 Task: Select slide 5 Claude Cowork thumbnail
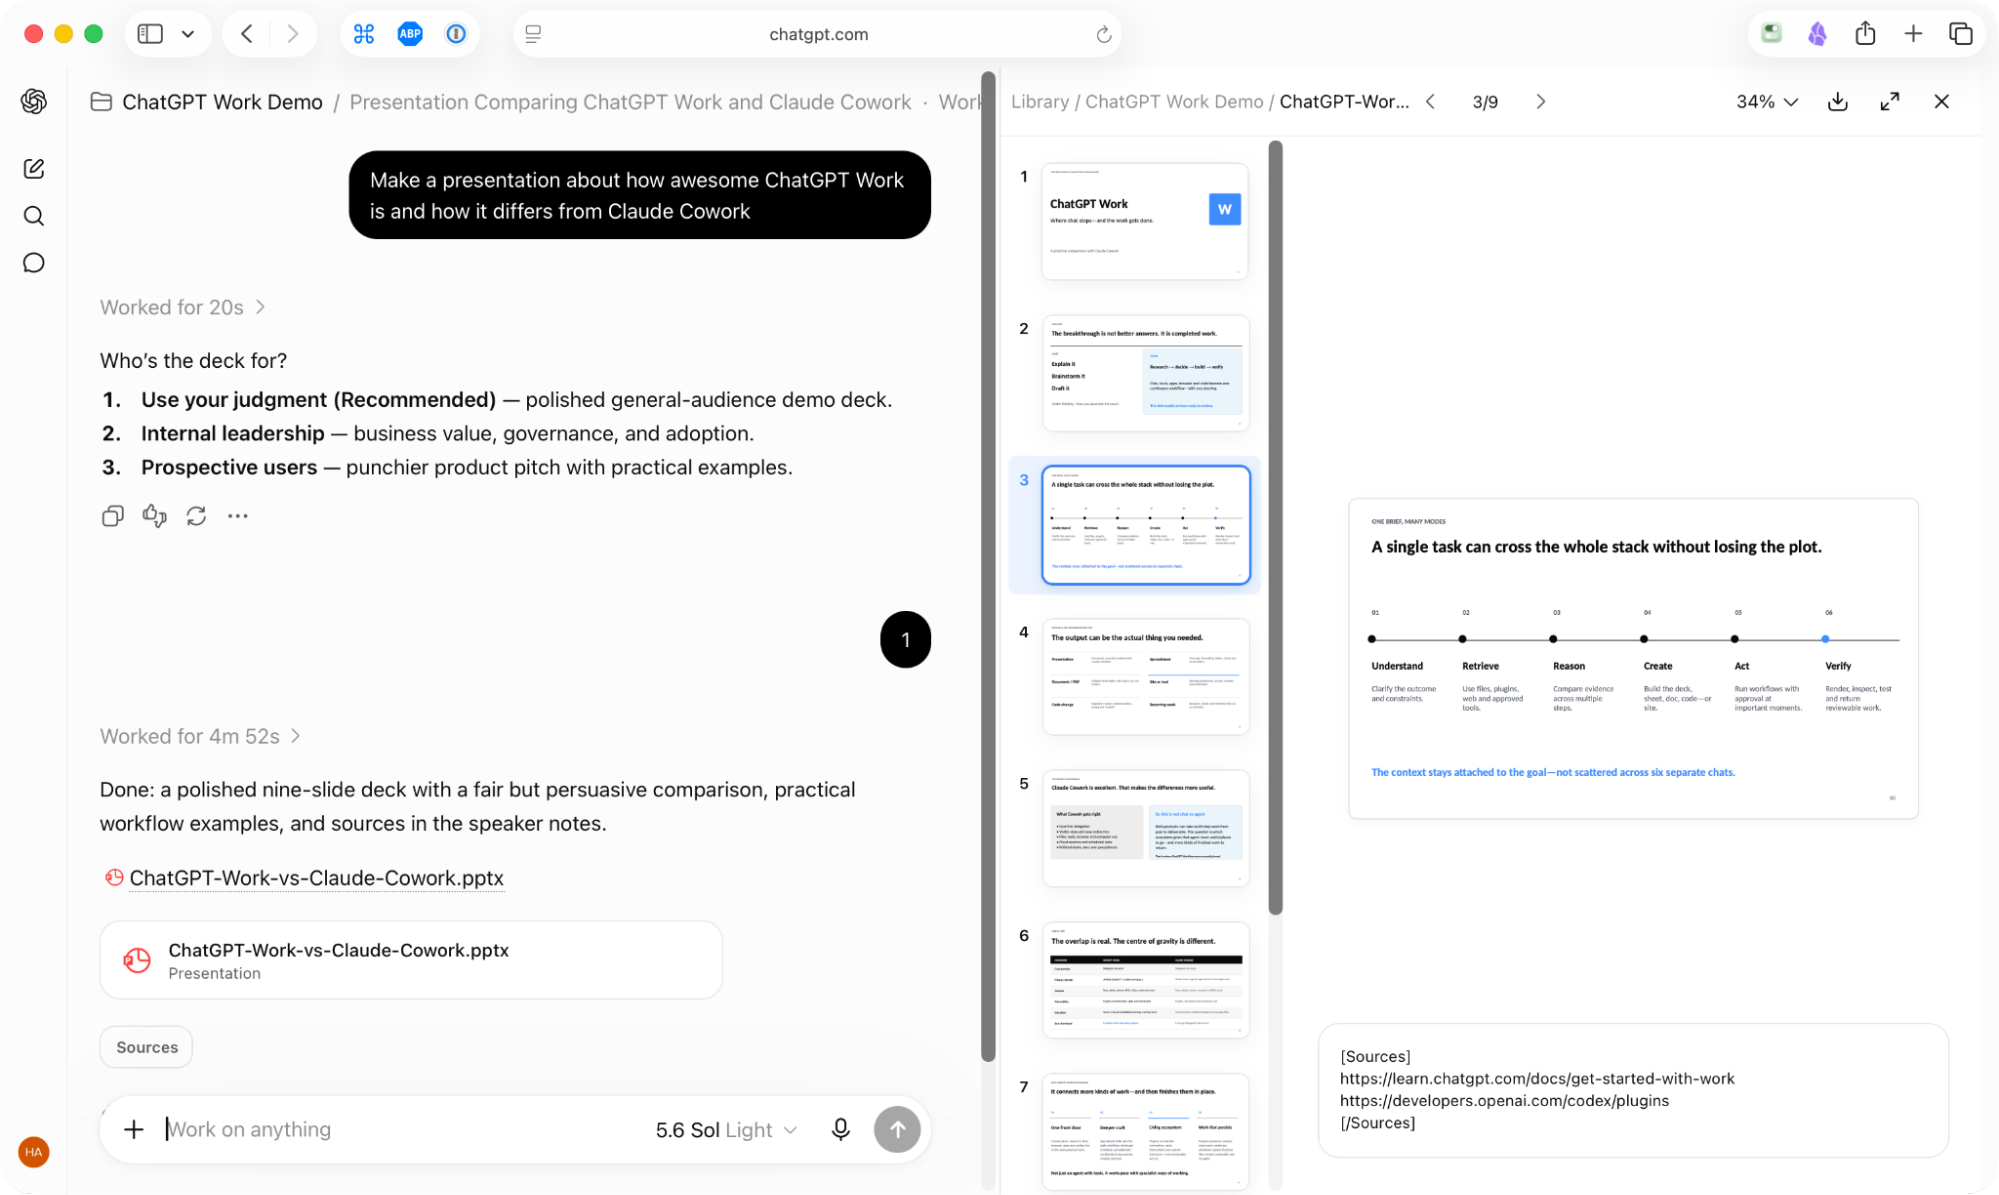click(1145, 829)
